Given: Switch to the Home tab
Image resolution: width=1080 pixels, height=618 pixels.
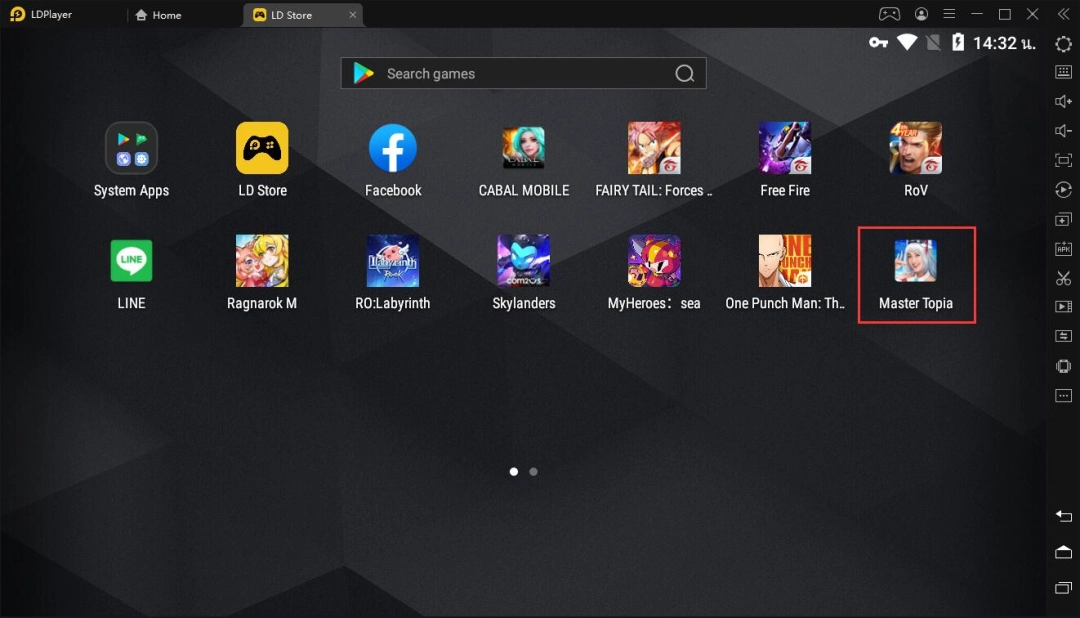Looking at the screenshot, I should [159, 15].
